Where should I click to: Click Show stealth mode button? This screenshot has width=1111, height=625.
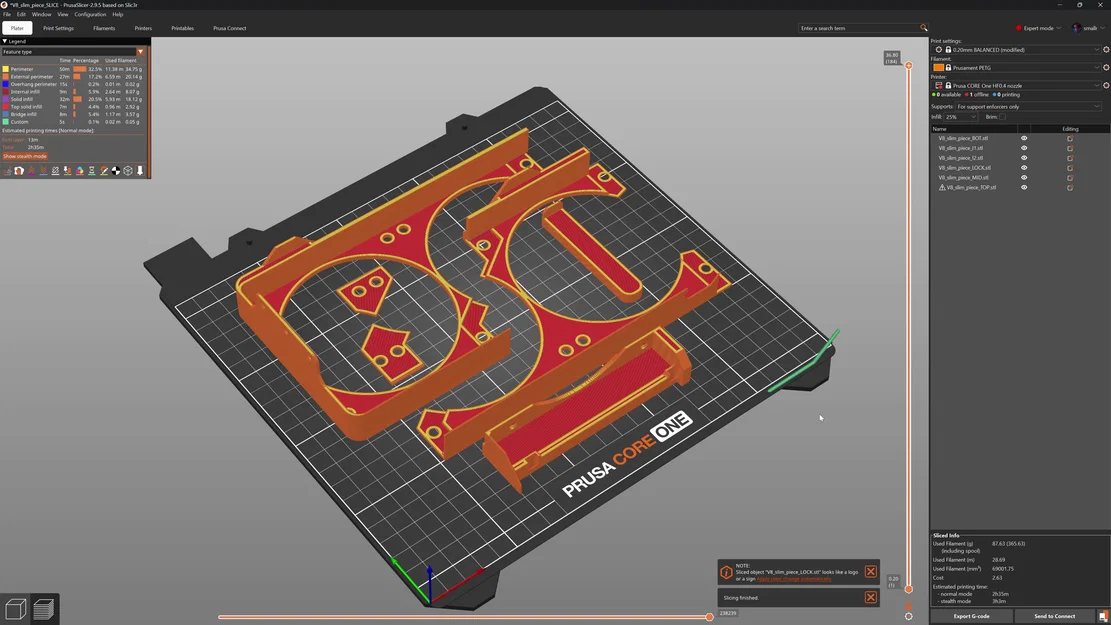pyautogui.click(x=25, y=156)
